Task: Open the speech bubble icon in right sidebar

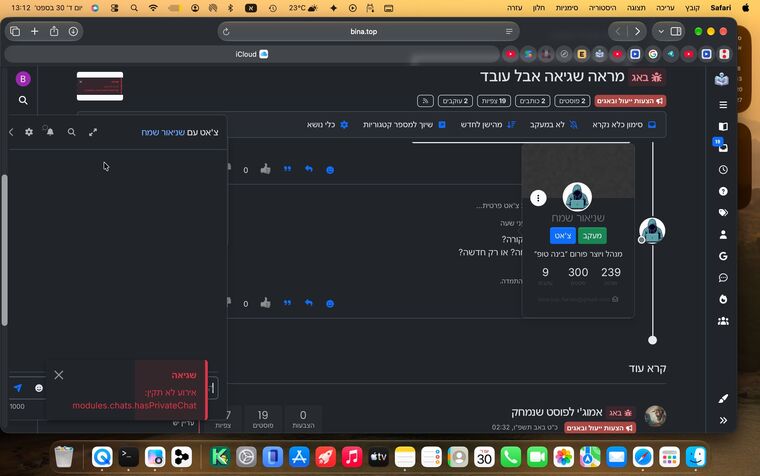Action: [723, 278]
